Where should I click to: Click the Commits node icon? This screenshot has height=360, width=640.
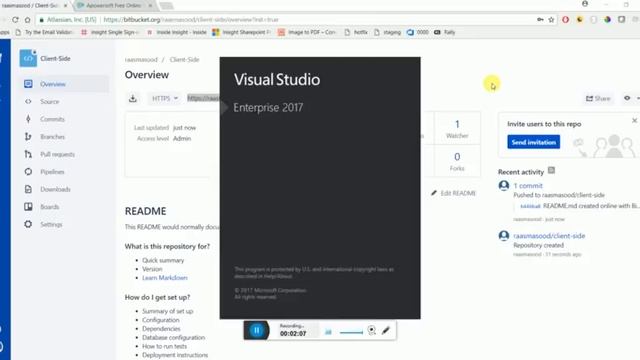[x=28, y=119]
